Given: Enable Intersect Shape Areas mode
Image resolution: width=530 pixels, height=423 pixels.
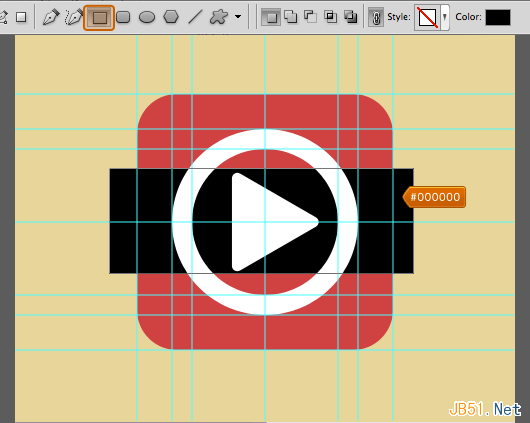Looking at the screenshot, I should pos(330,17).
